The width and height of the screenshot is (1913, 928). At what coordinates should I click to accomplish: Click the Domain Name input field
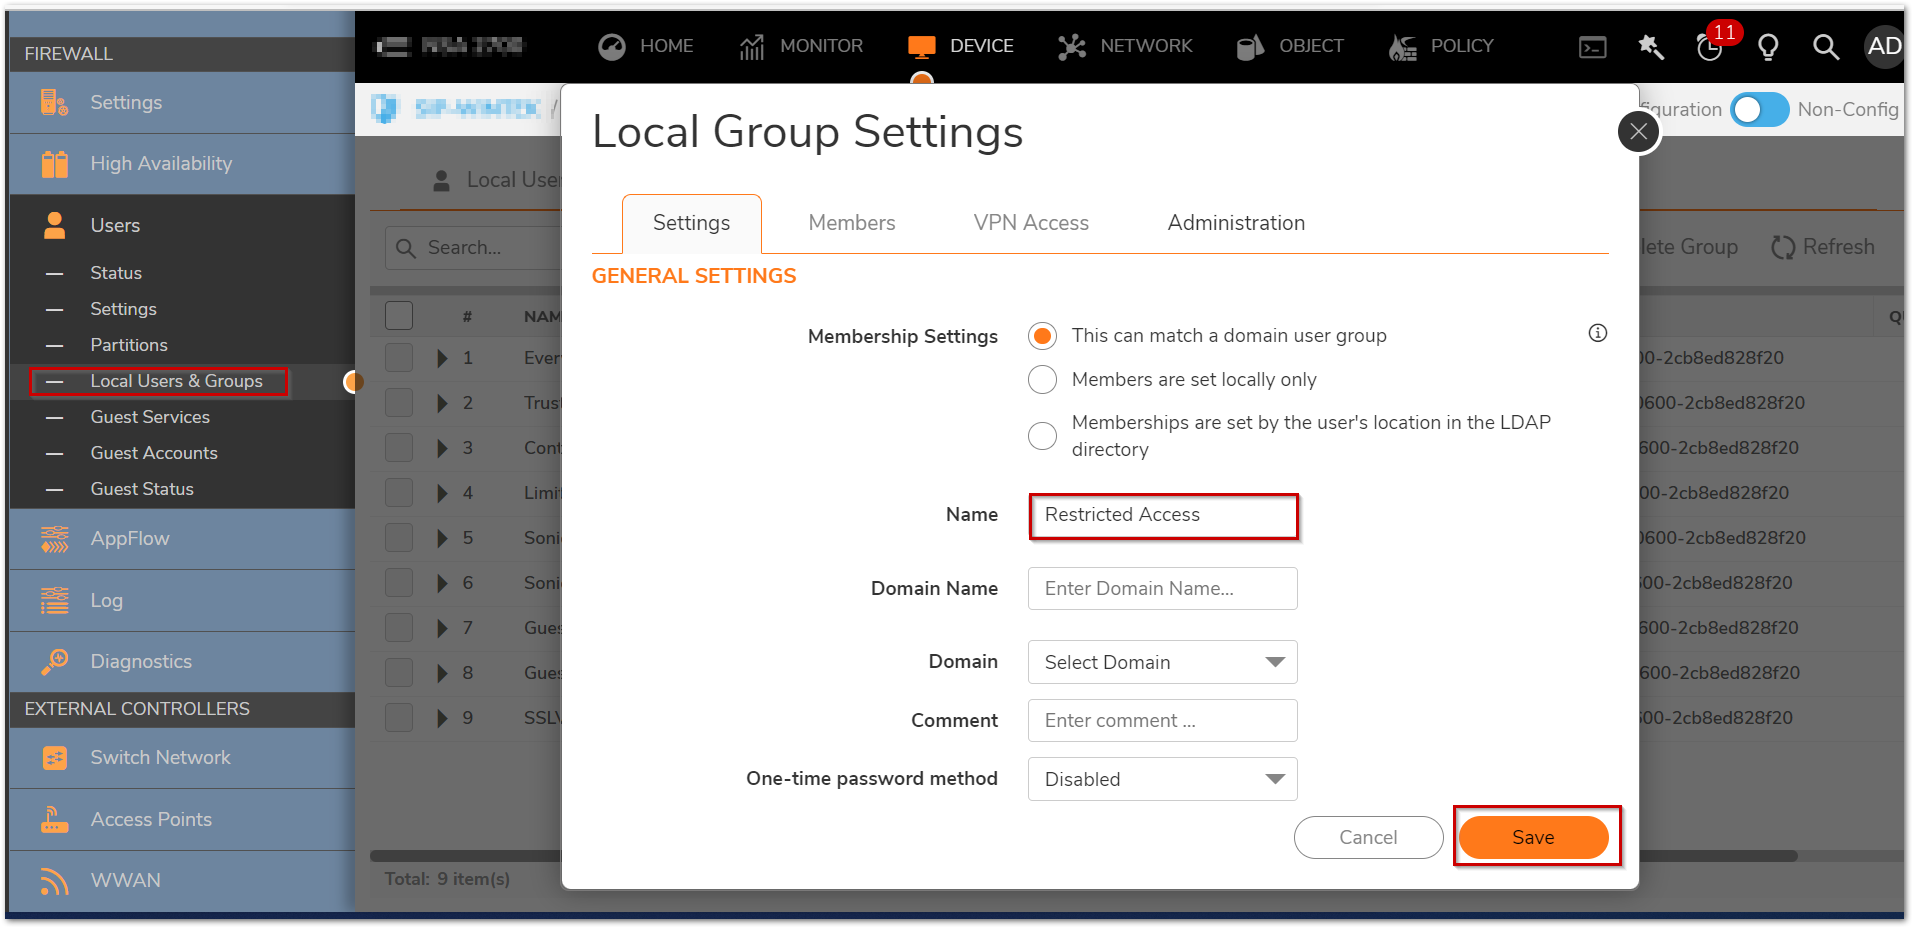1162,588
